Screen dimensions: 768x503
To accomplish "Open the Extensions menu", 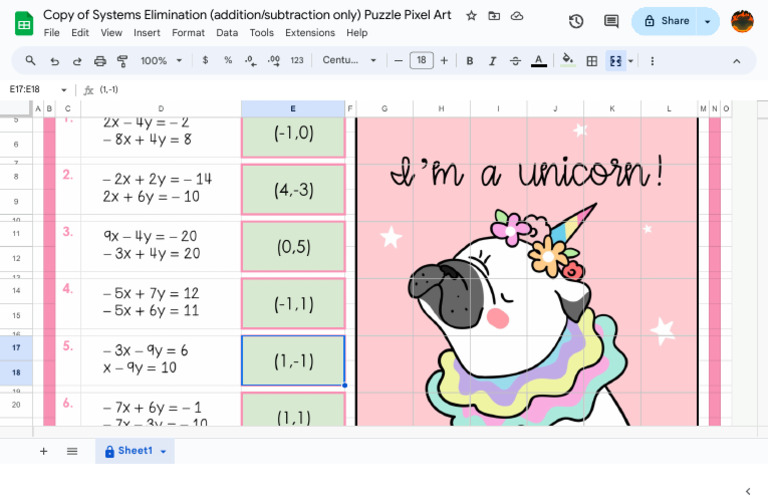I will pos(310,33).
